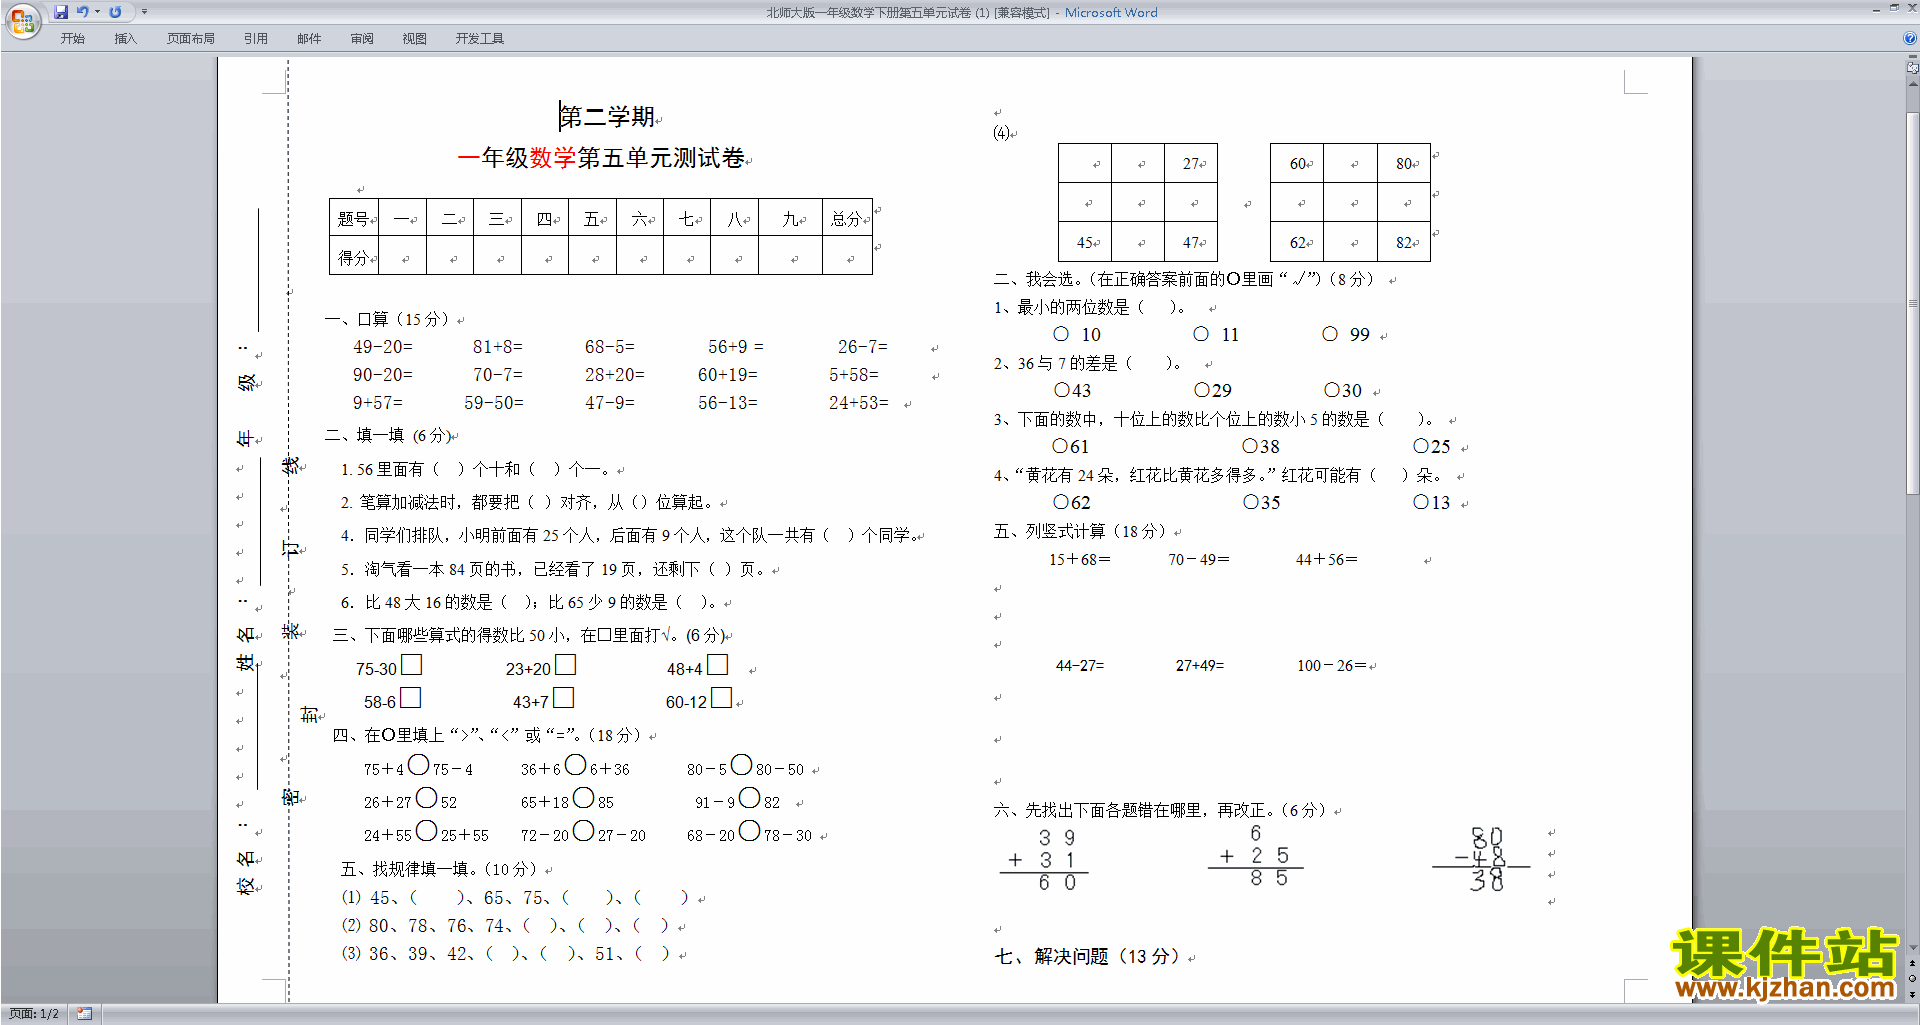1920x1025 pixels.
Task: Open the 开发工具 ribbon tab
Action: click(x=480, y=38)
